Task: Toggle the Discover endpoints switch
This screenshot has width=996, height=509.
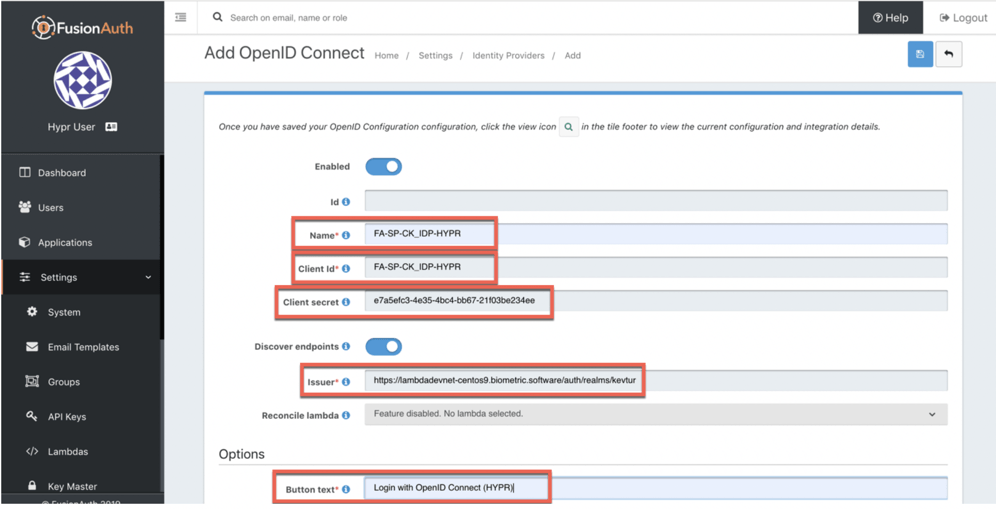Action: [x=383, y=347]
